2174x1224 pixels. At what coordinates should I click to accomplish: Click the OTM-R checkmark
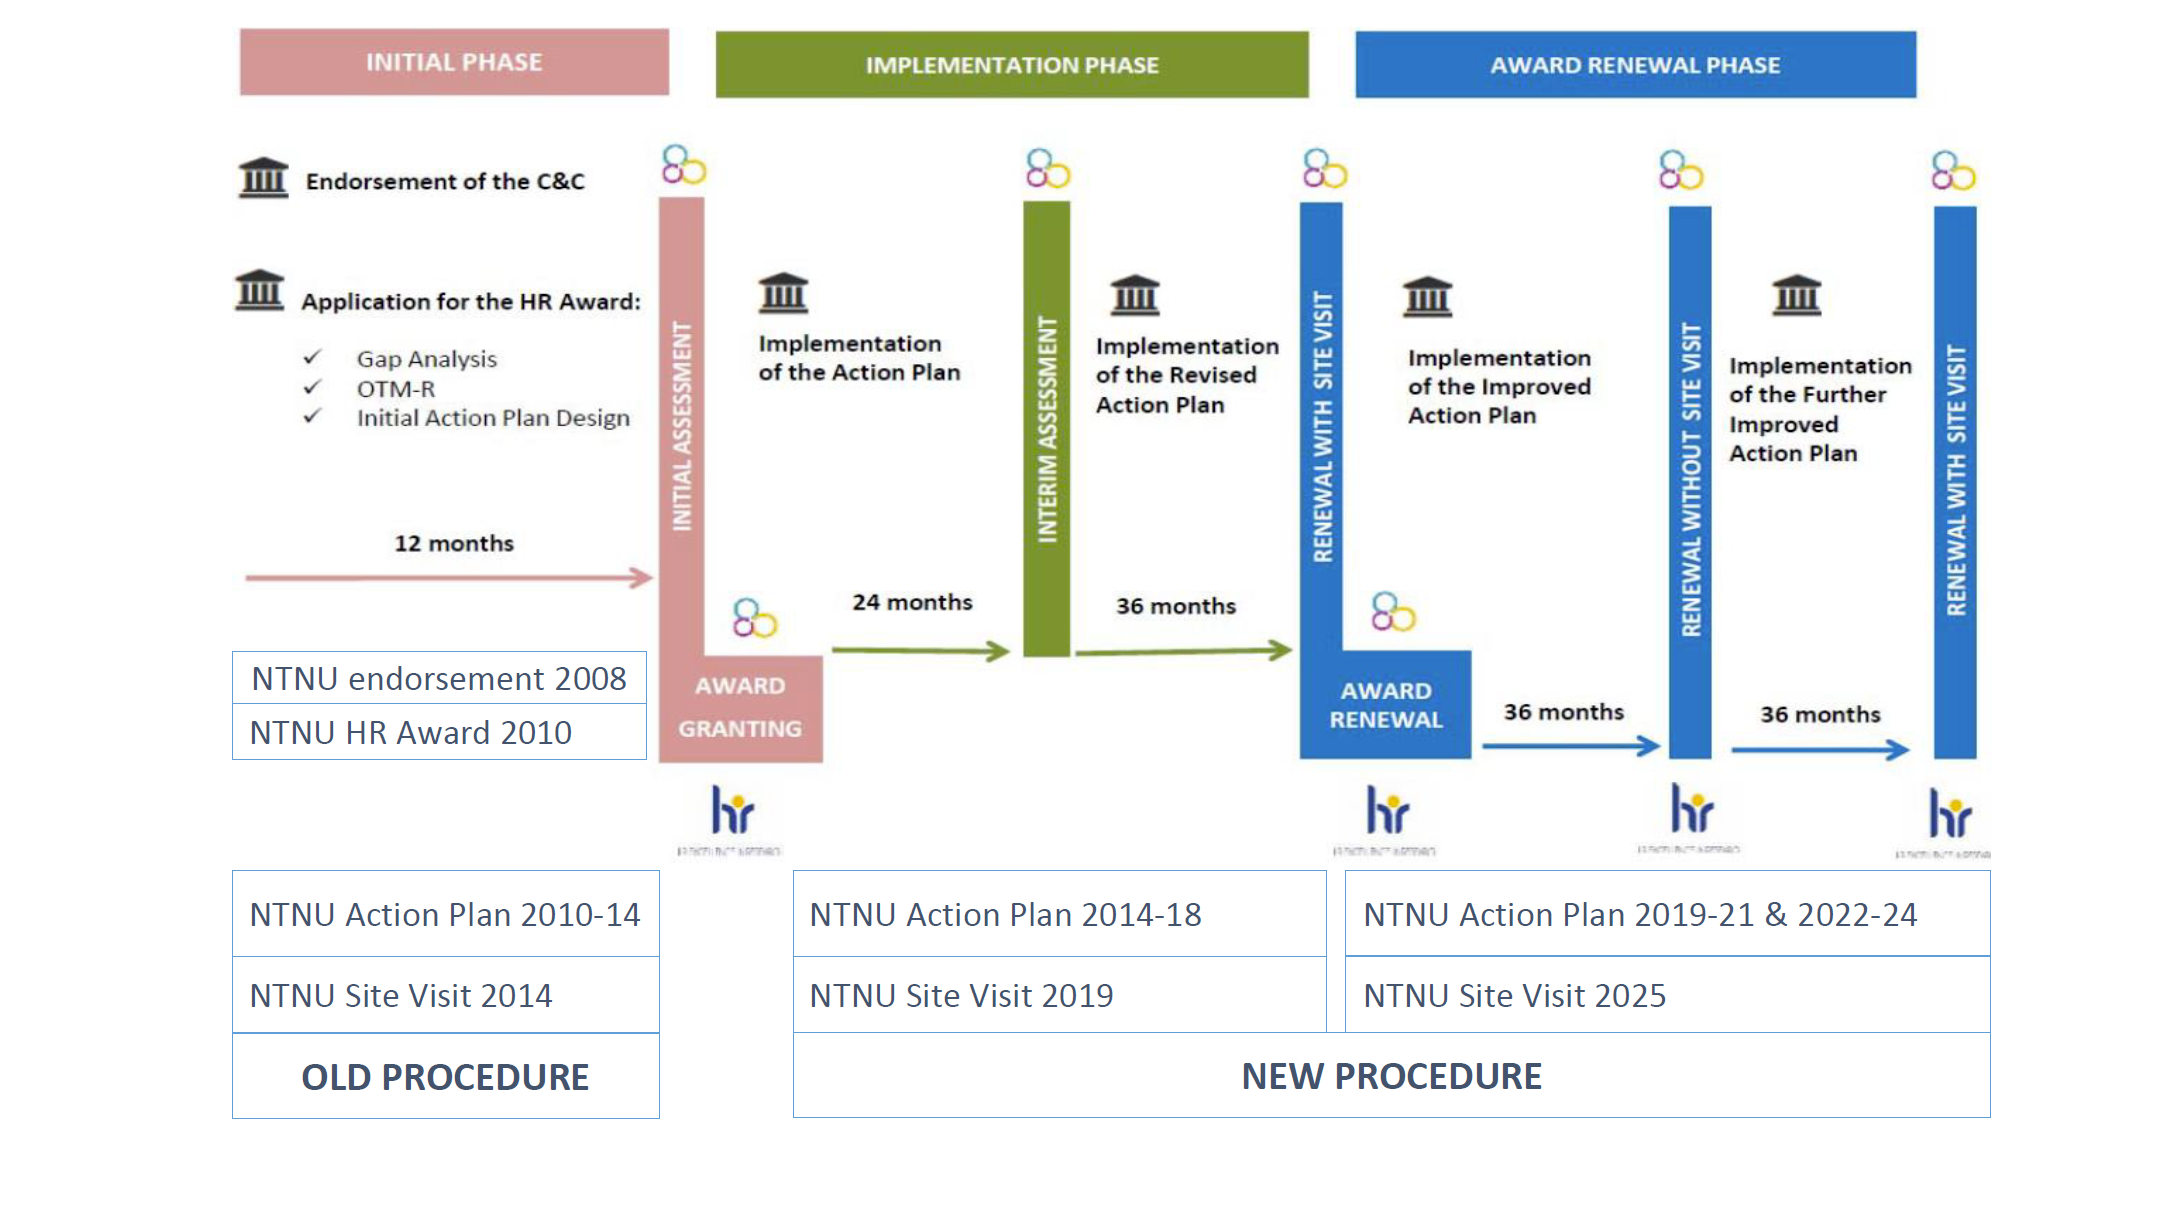312,387
